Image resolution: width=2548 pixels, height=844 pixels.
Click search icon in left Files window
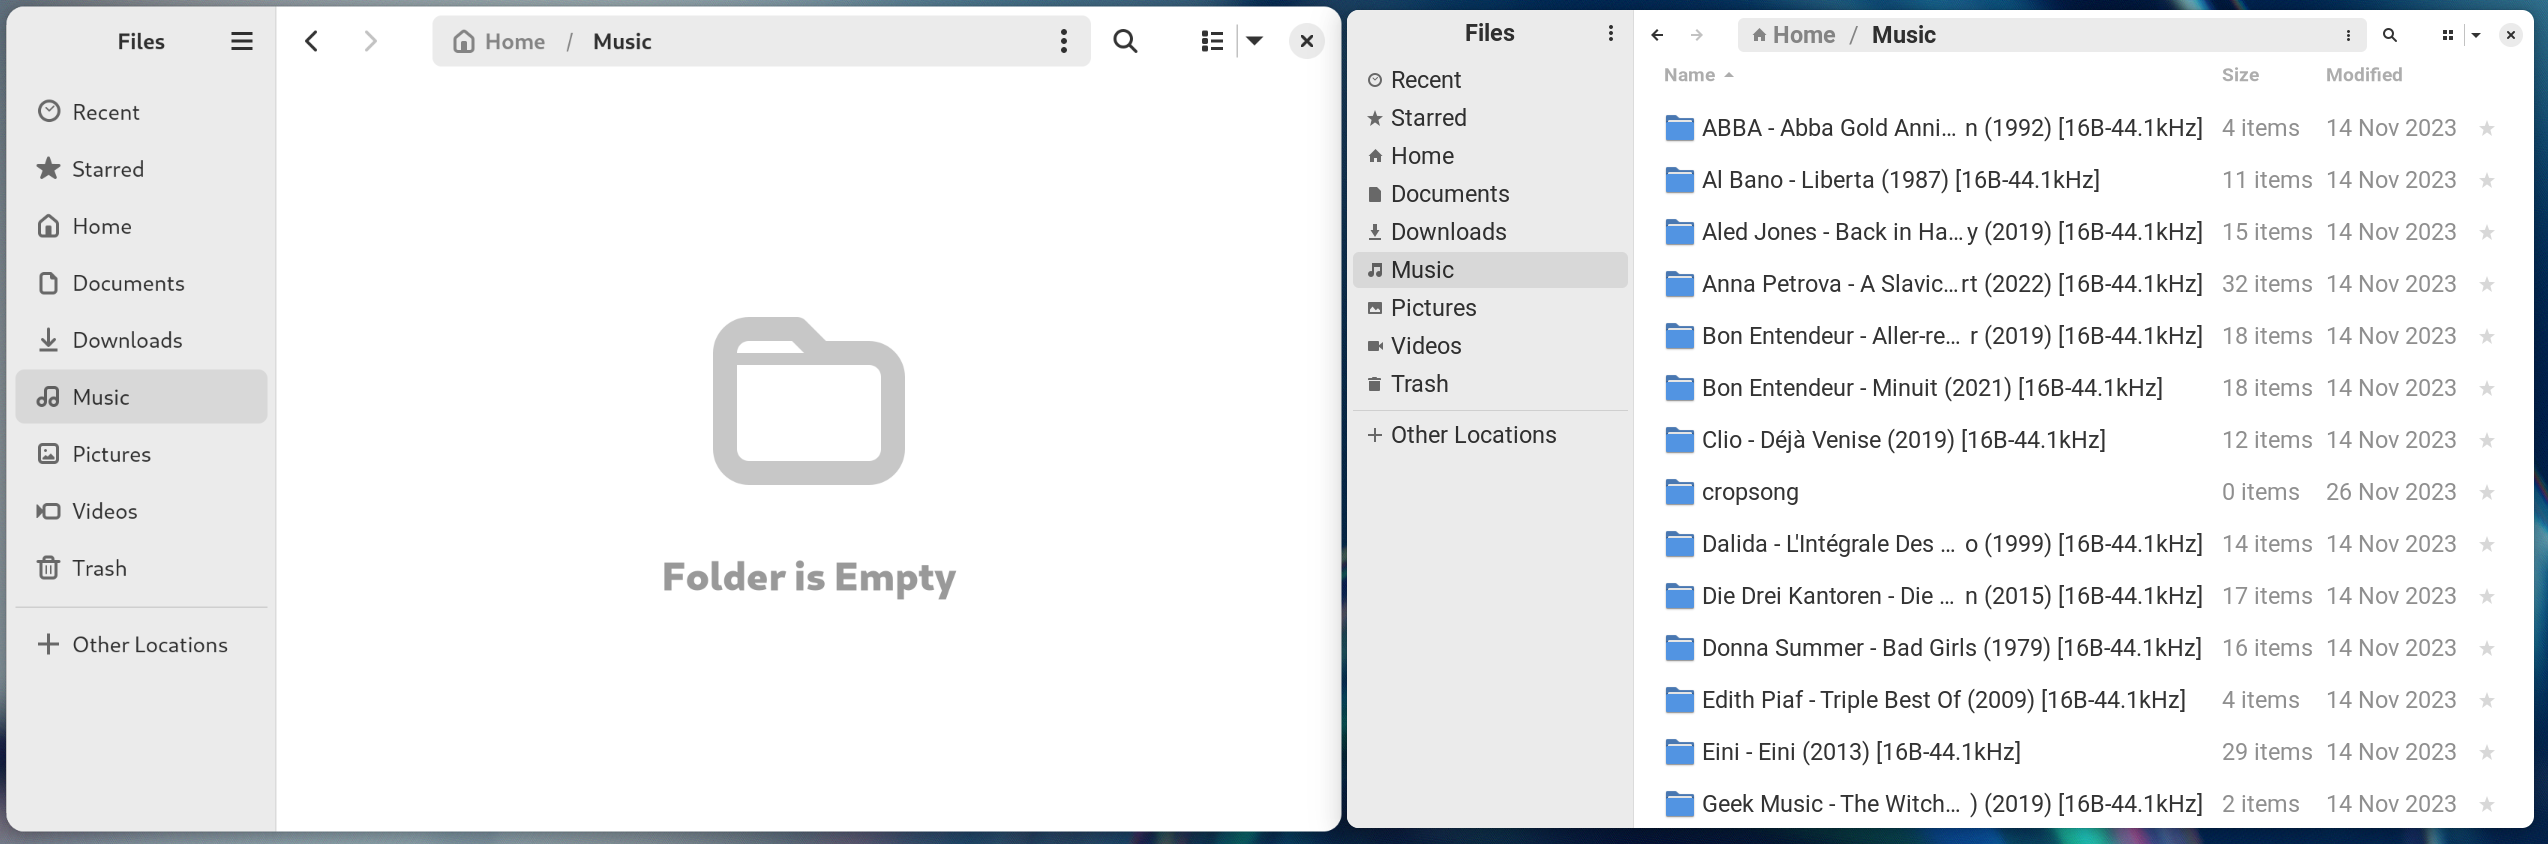(x=1125, y=41)
